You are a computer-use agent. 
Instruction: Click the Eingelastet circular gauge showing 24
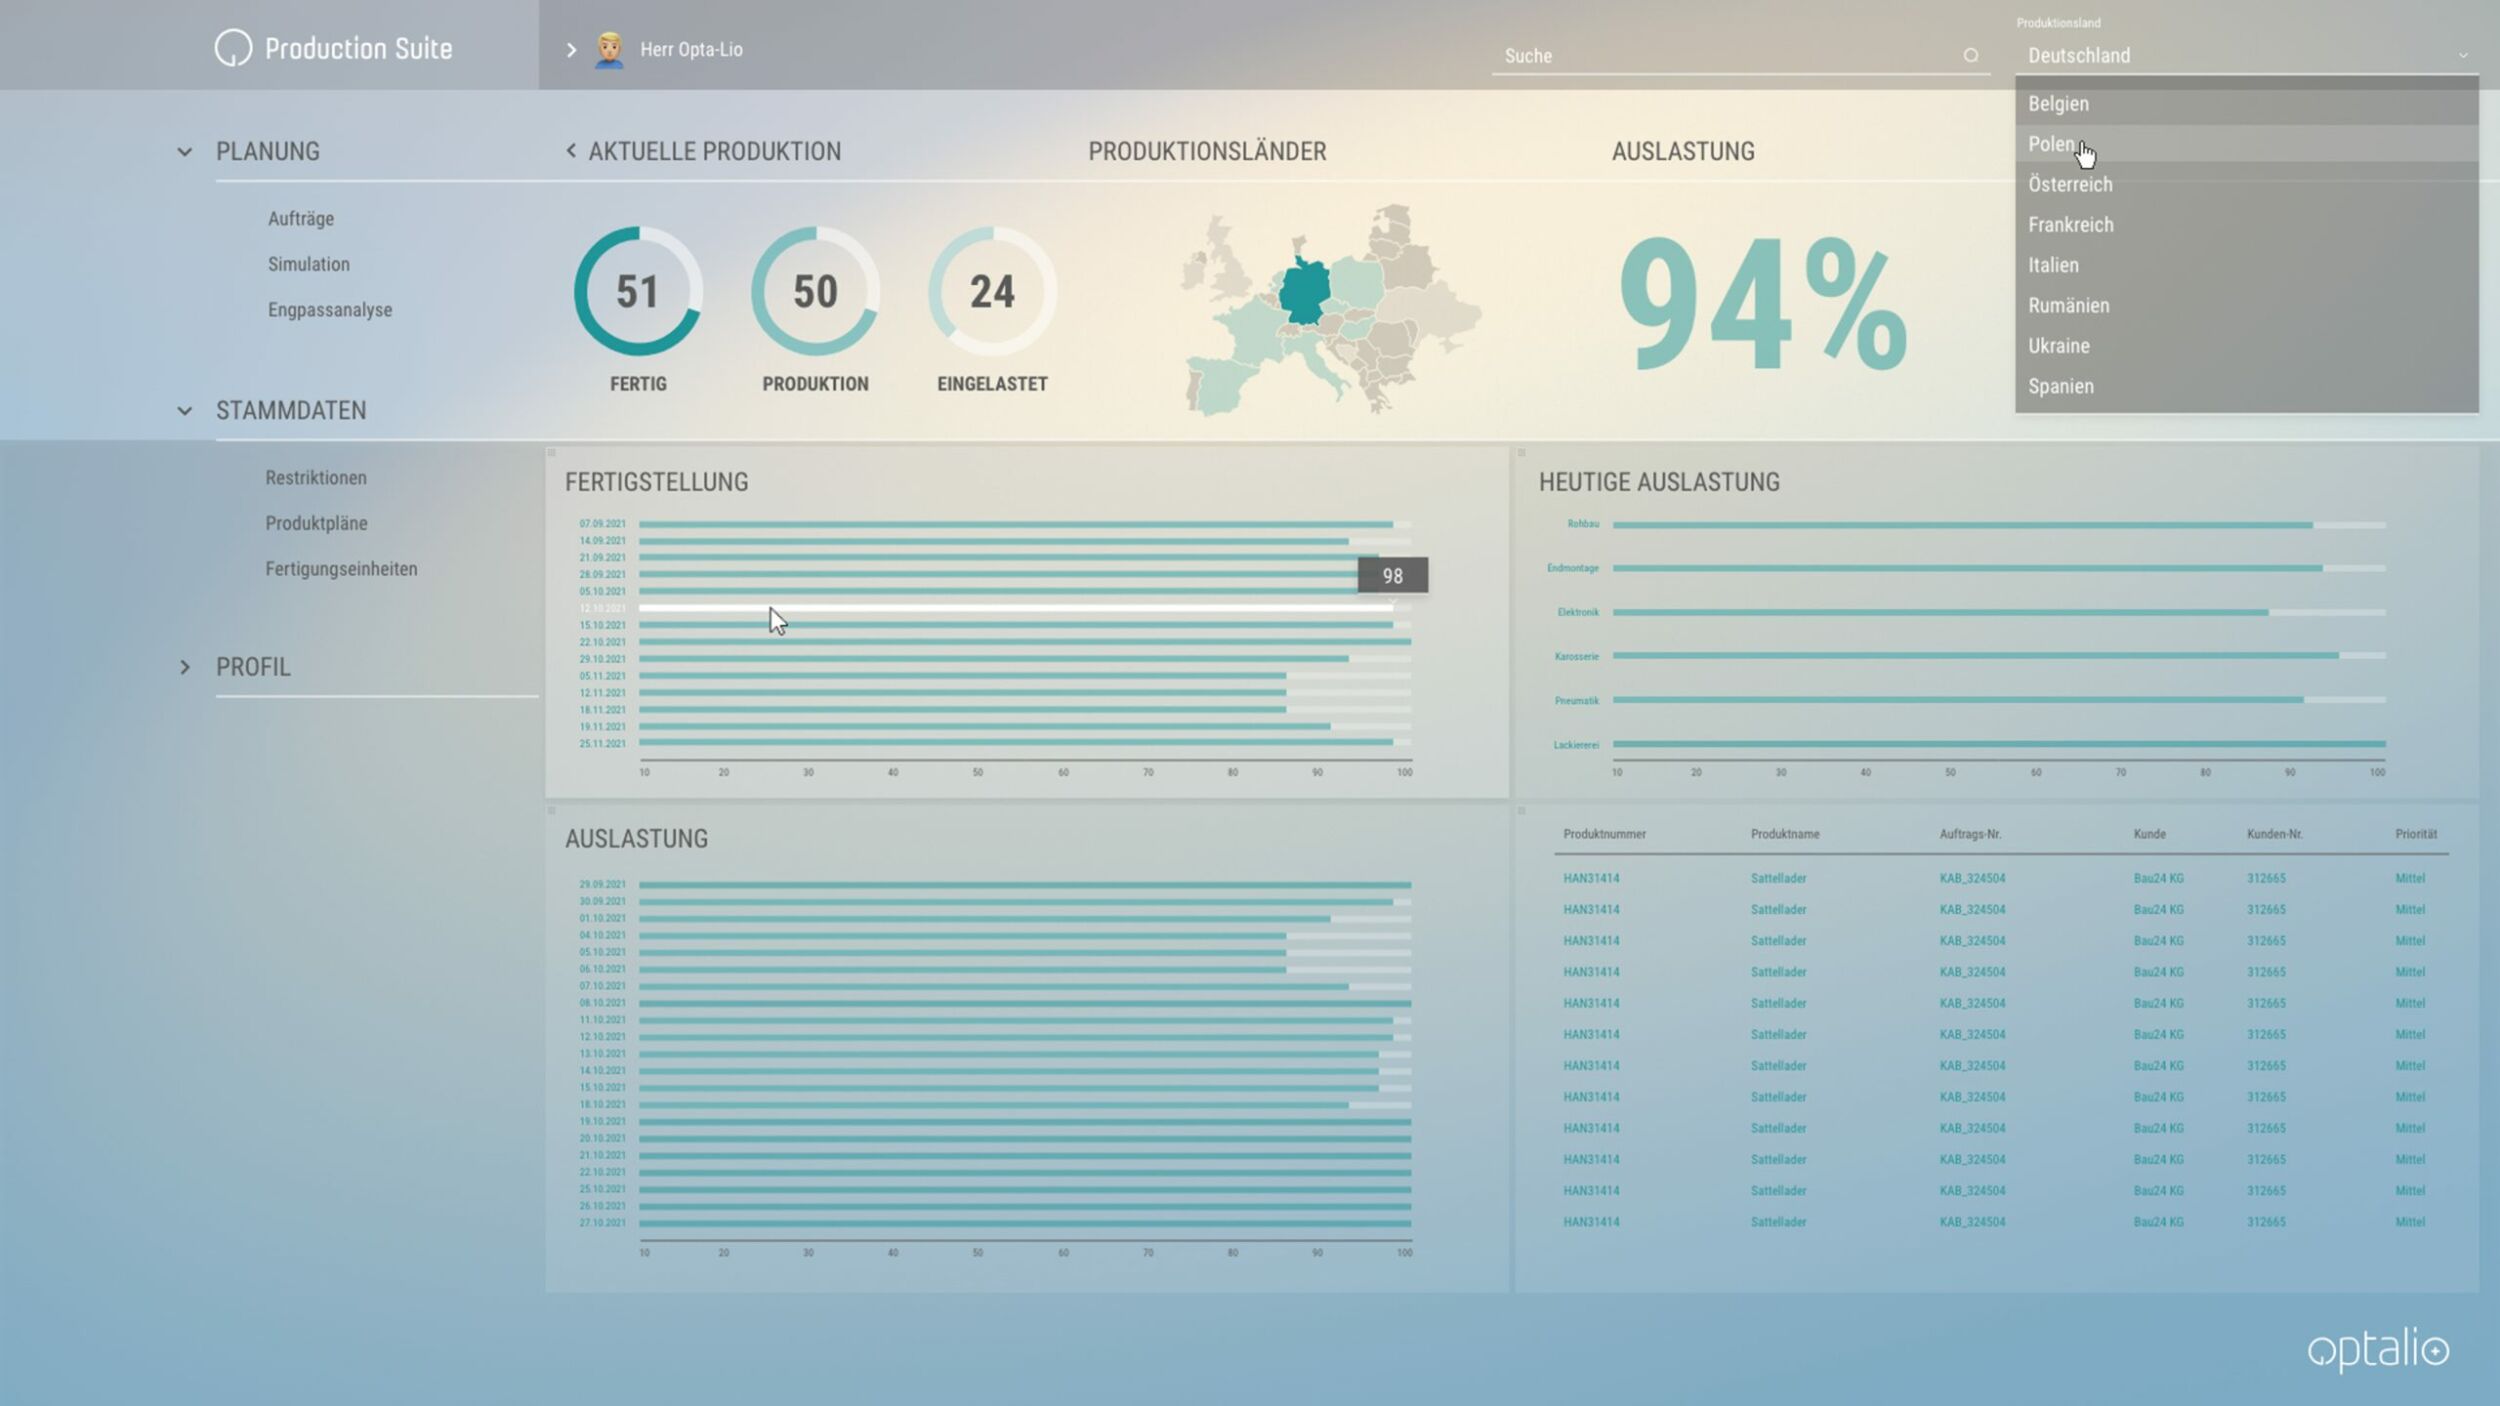992,292
